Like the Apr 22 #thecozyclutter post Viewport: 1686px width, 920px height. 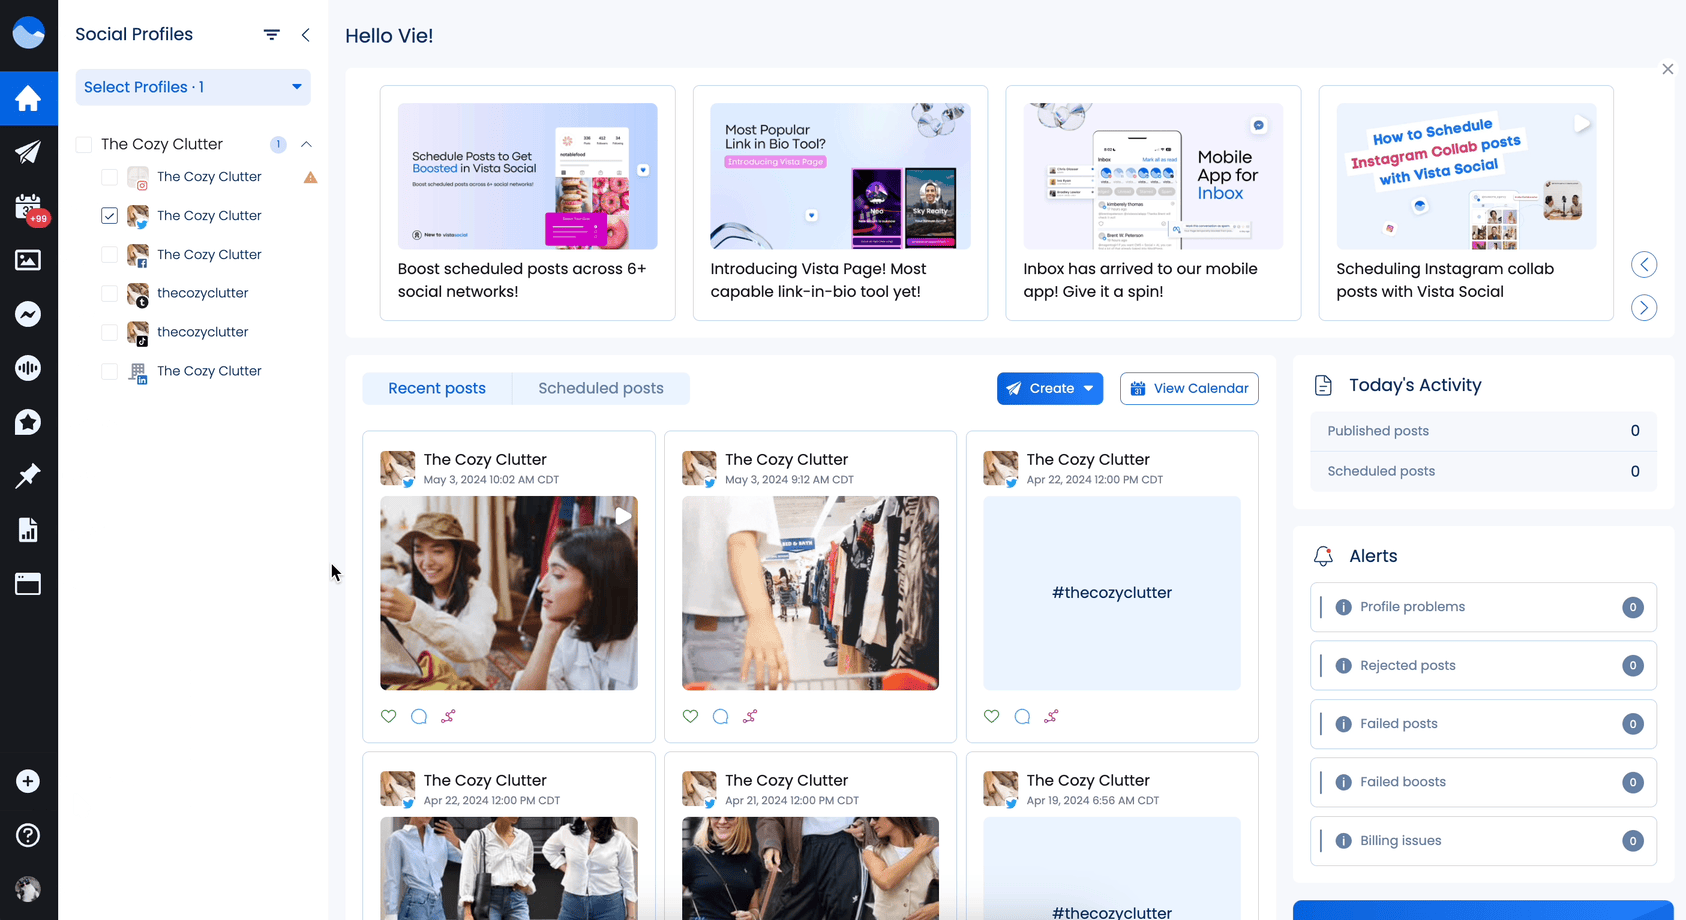pos(992,716)
